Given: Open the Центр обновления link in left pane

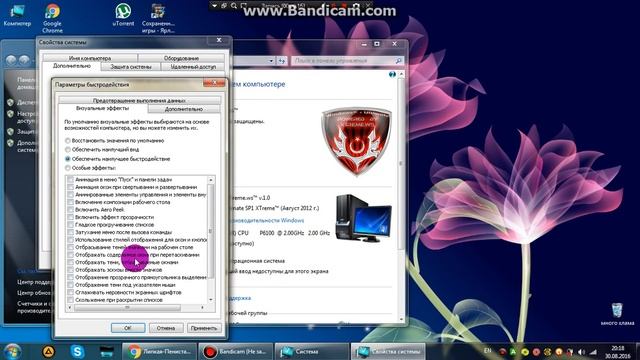Looking at the screenshot, I should click(35, 293).
